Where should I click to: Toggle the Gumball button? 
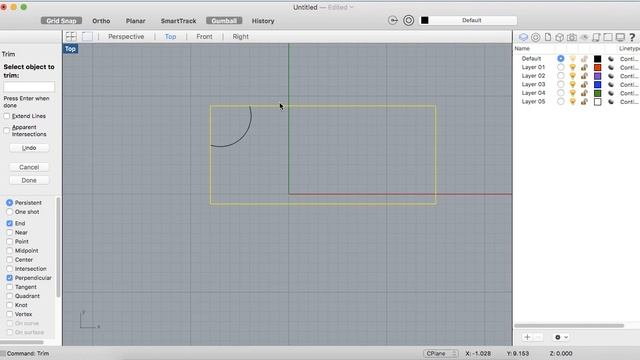(x=224, y=21)
